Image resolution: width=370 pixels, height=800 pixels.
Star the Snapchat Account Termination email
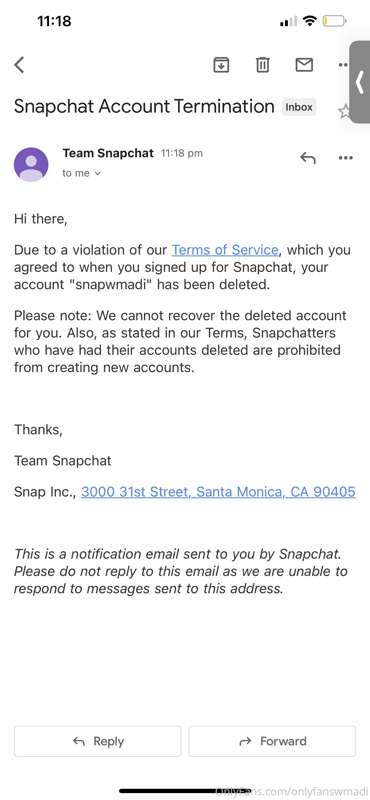pyautogui.click(x=345, y=111)
